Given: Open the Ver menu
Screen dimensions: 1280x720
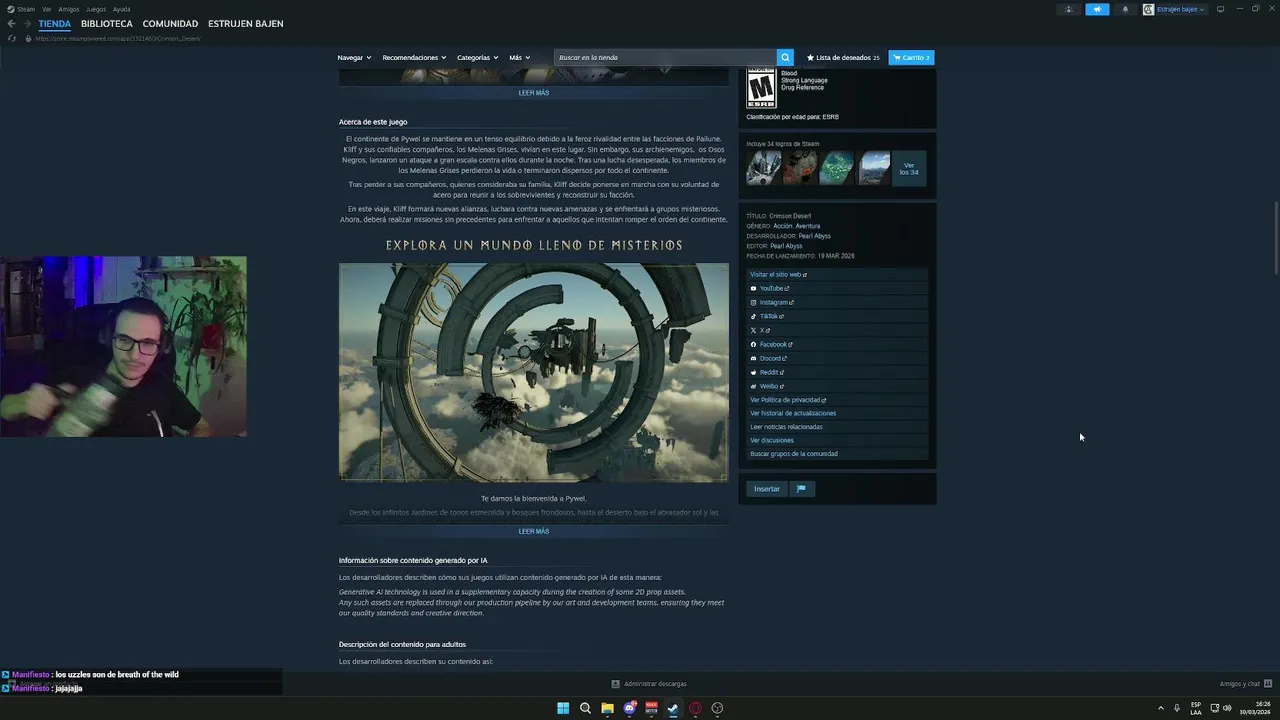Looking at the screenshot, I should 47,9.
